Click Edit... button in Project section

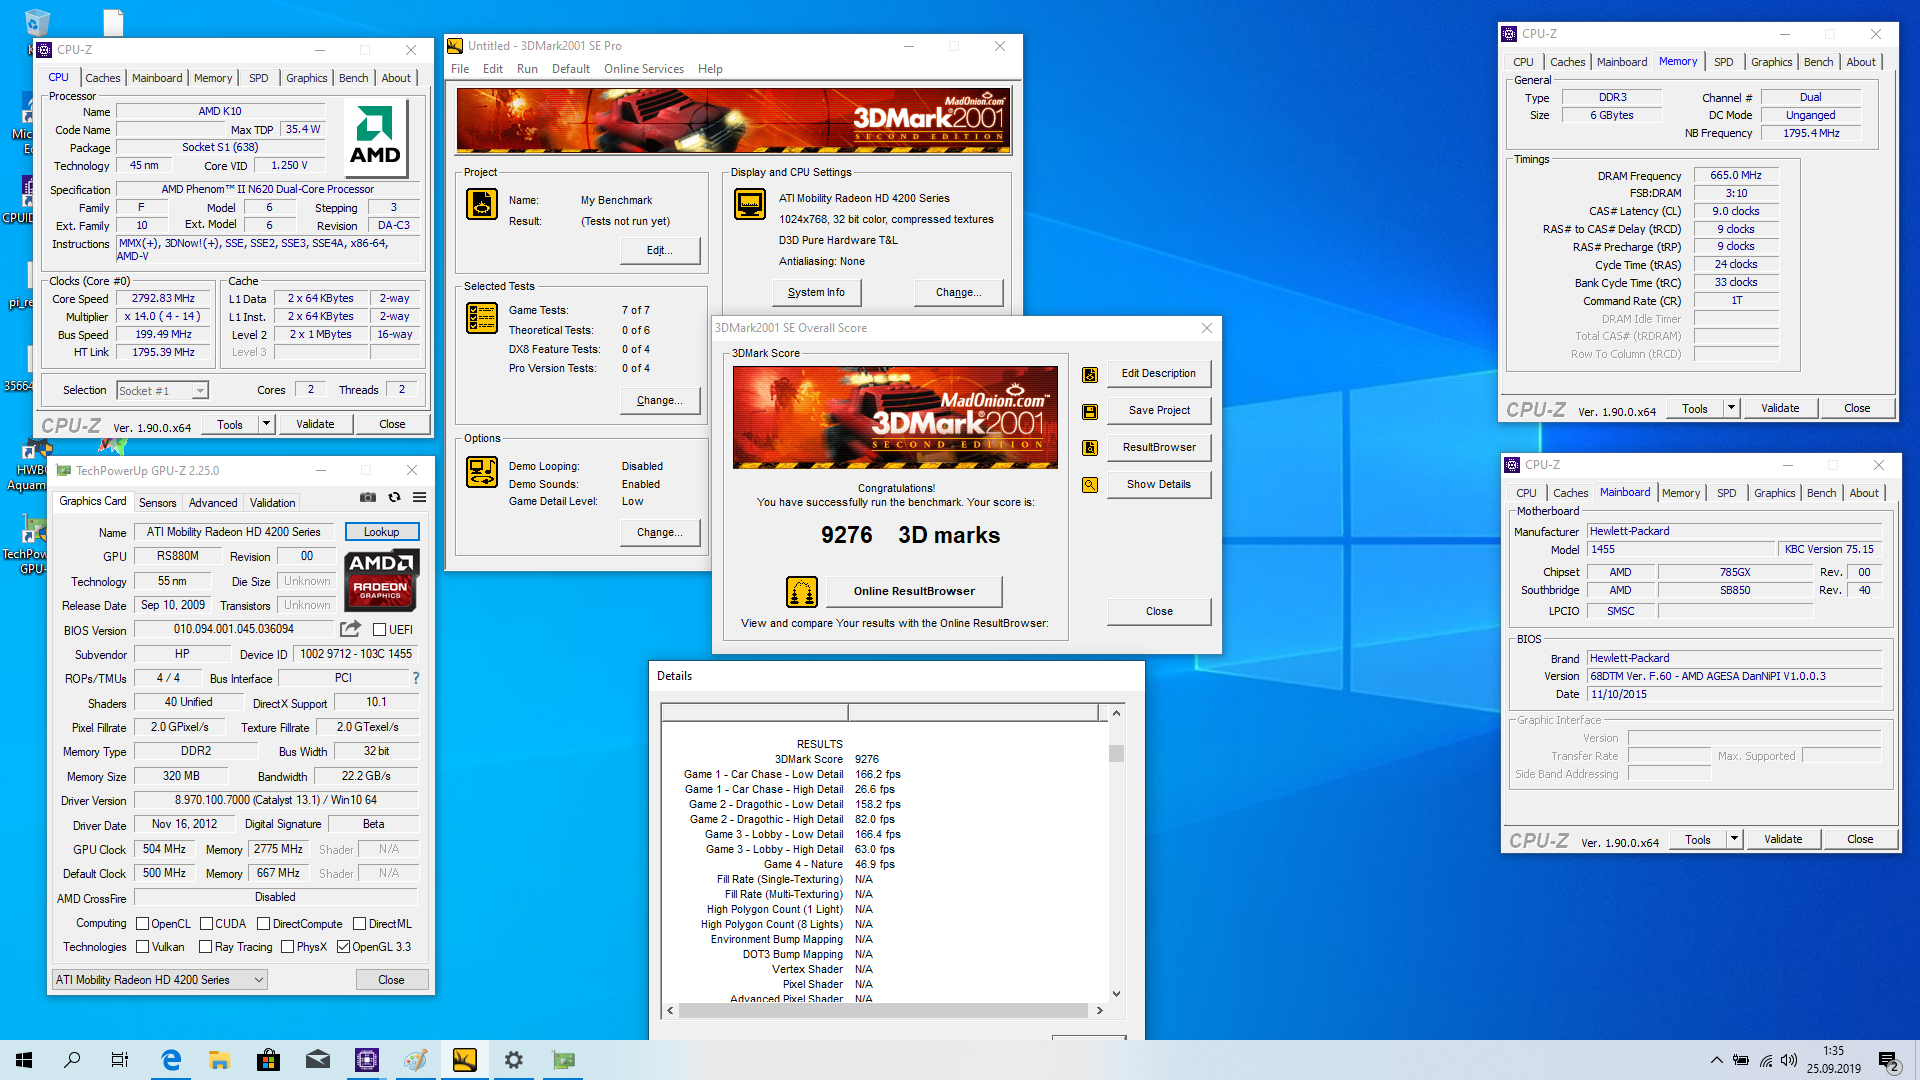[659, 250]
